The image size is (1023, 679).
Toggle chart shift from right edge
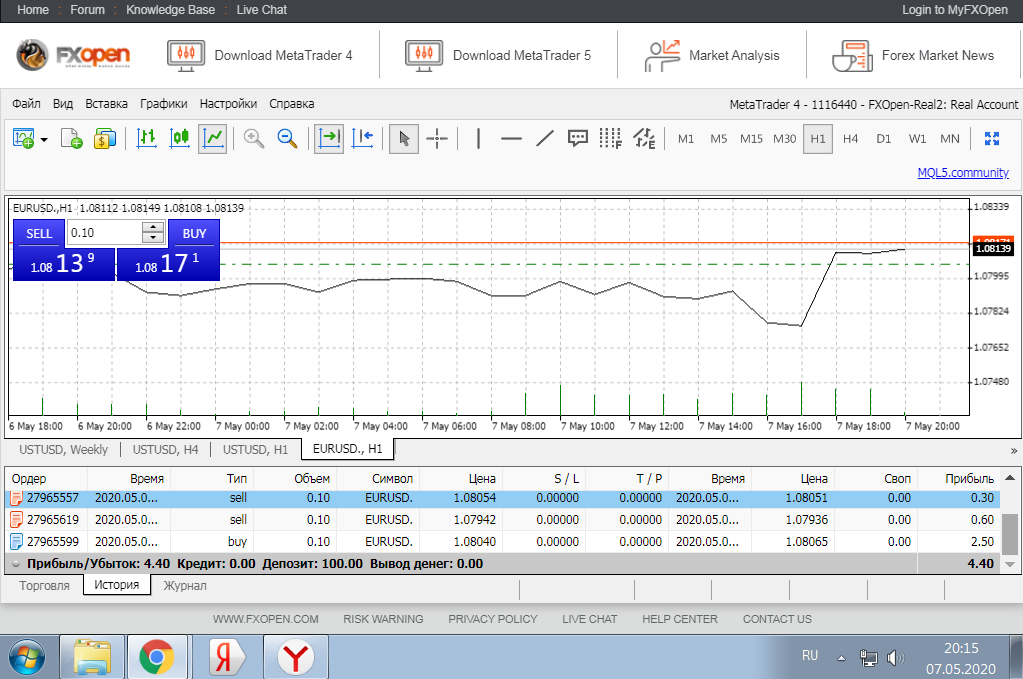[363, 138]
